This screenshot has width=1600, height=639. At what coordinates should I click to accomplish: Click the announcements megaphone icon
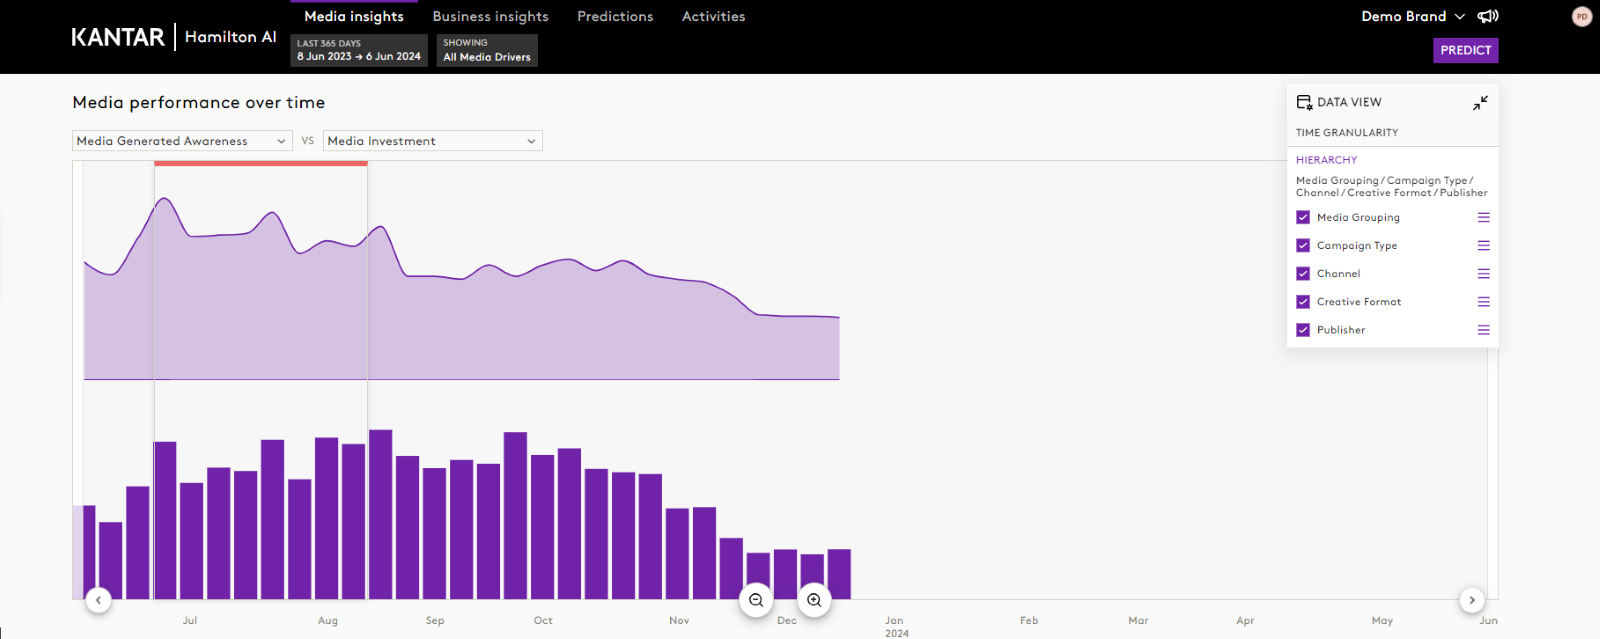1488,16
